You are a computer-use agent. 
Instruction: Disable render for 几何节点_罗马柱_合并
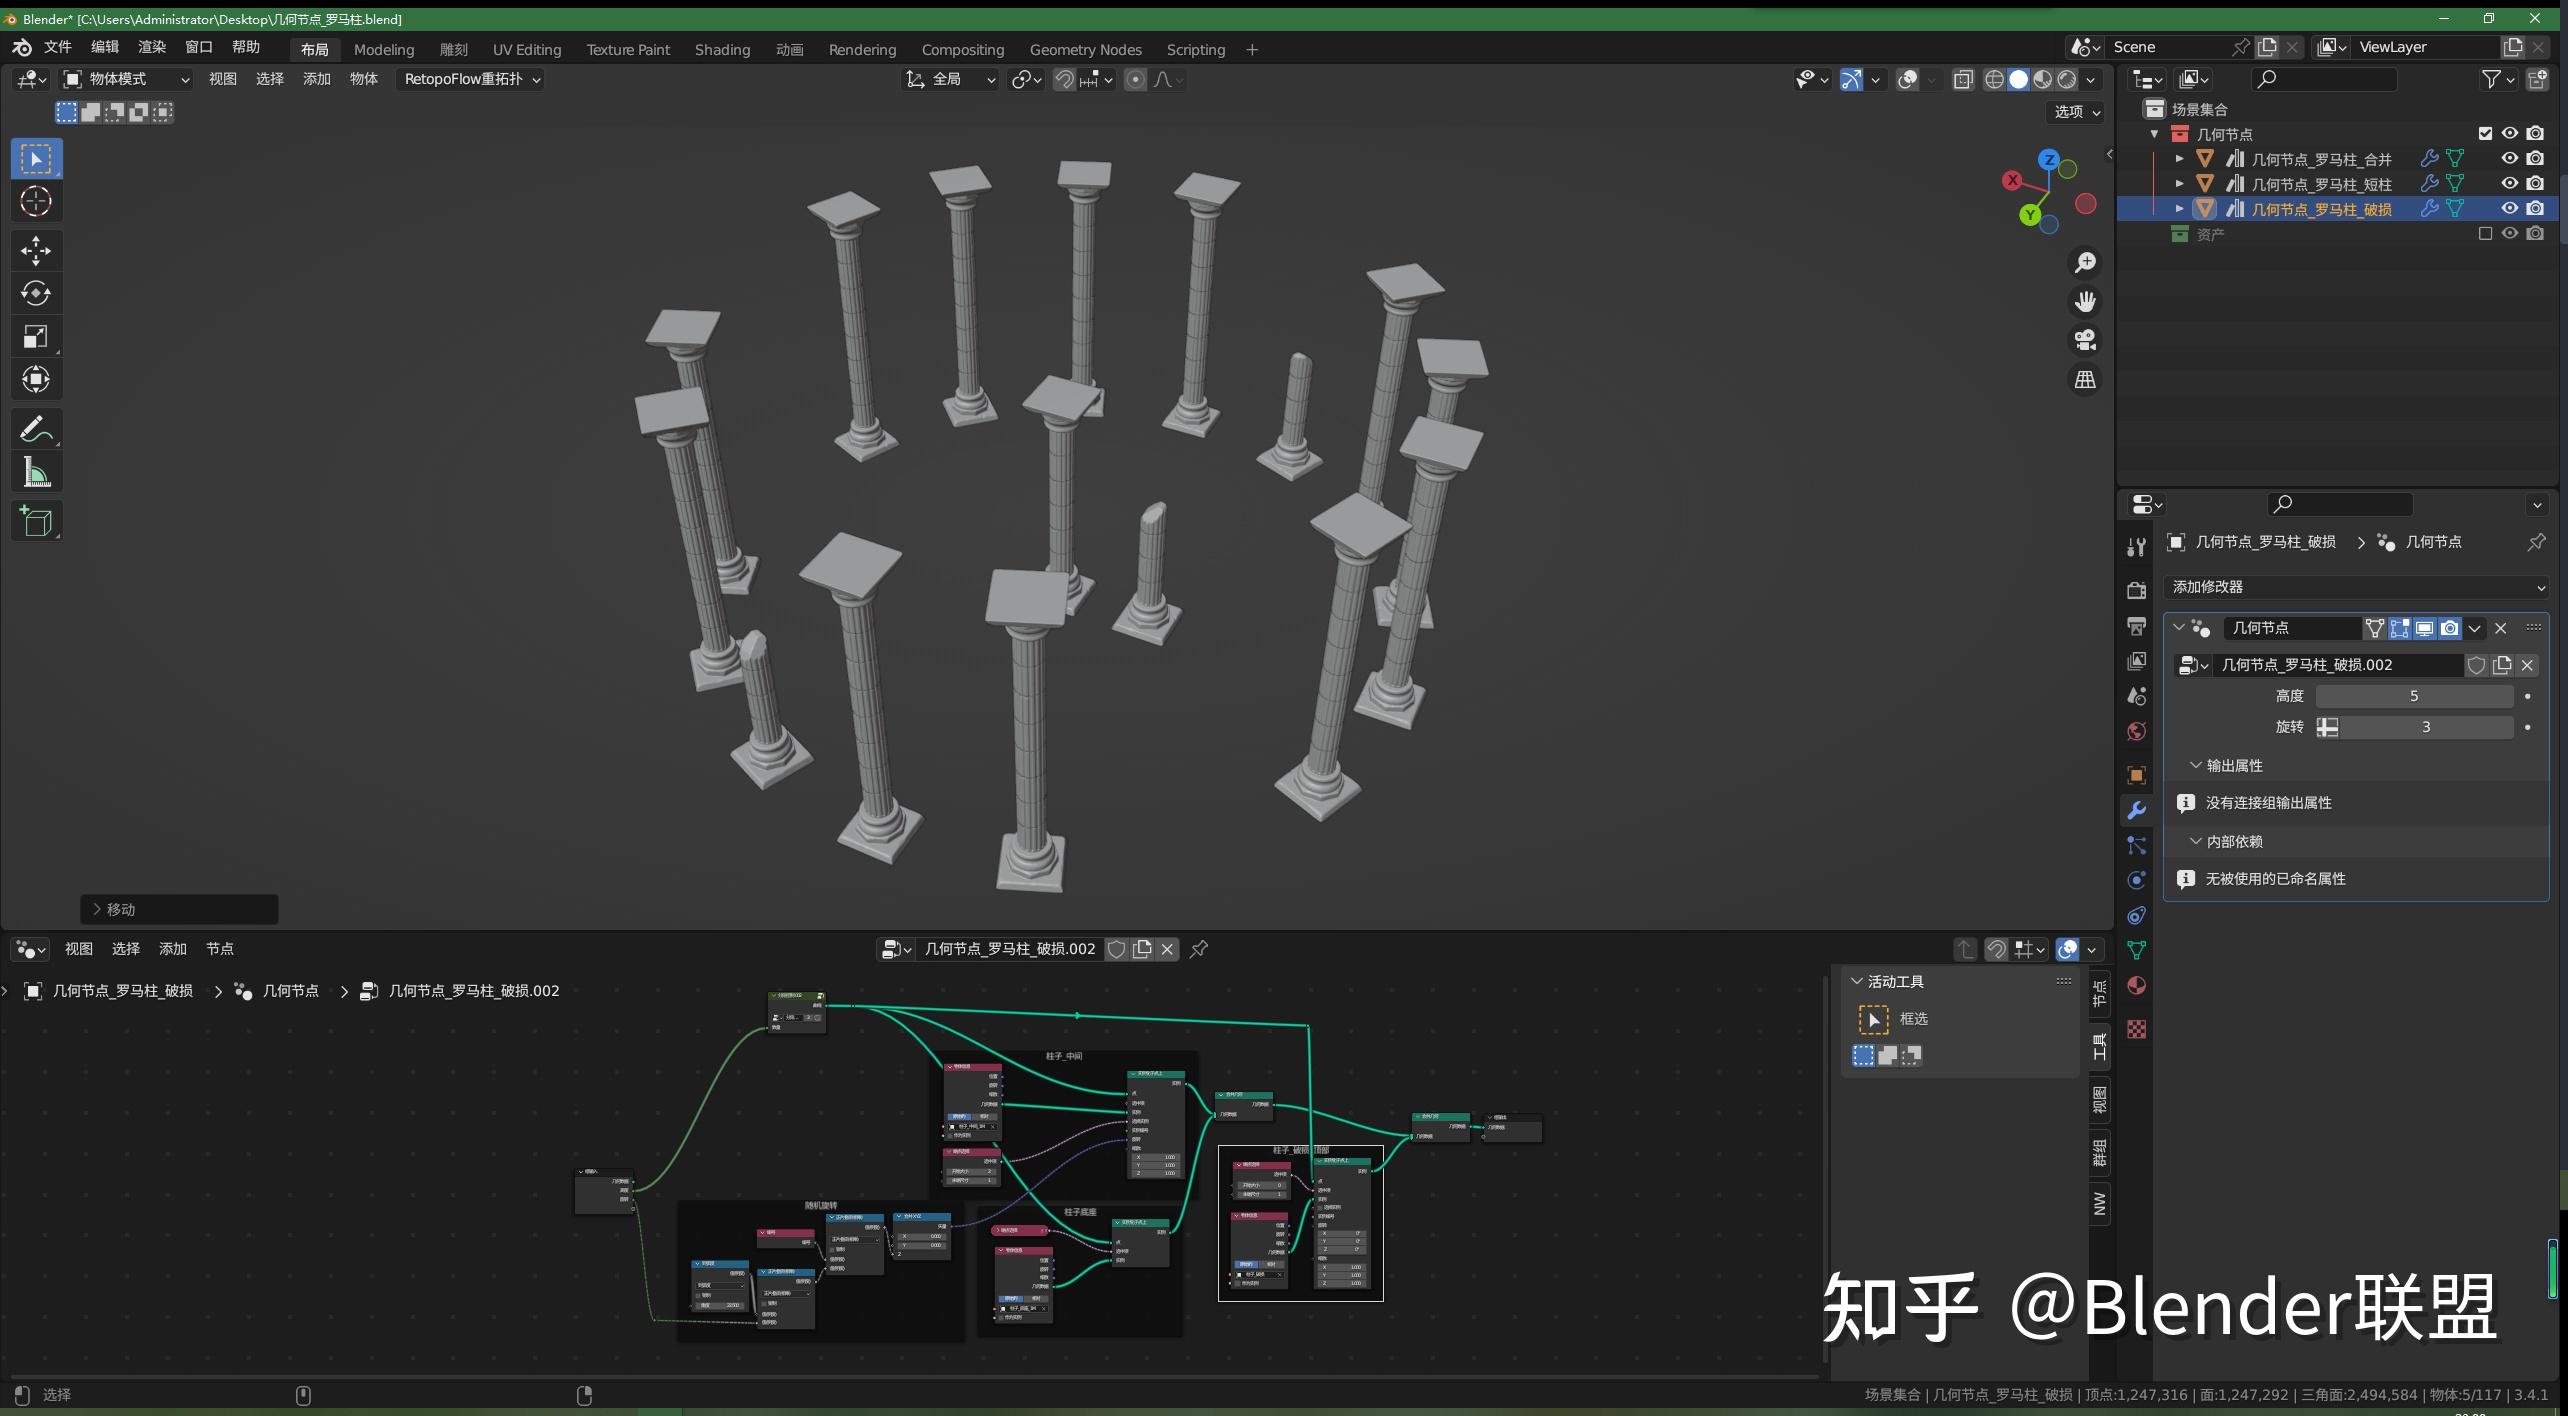pos(2535,159)
